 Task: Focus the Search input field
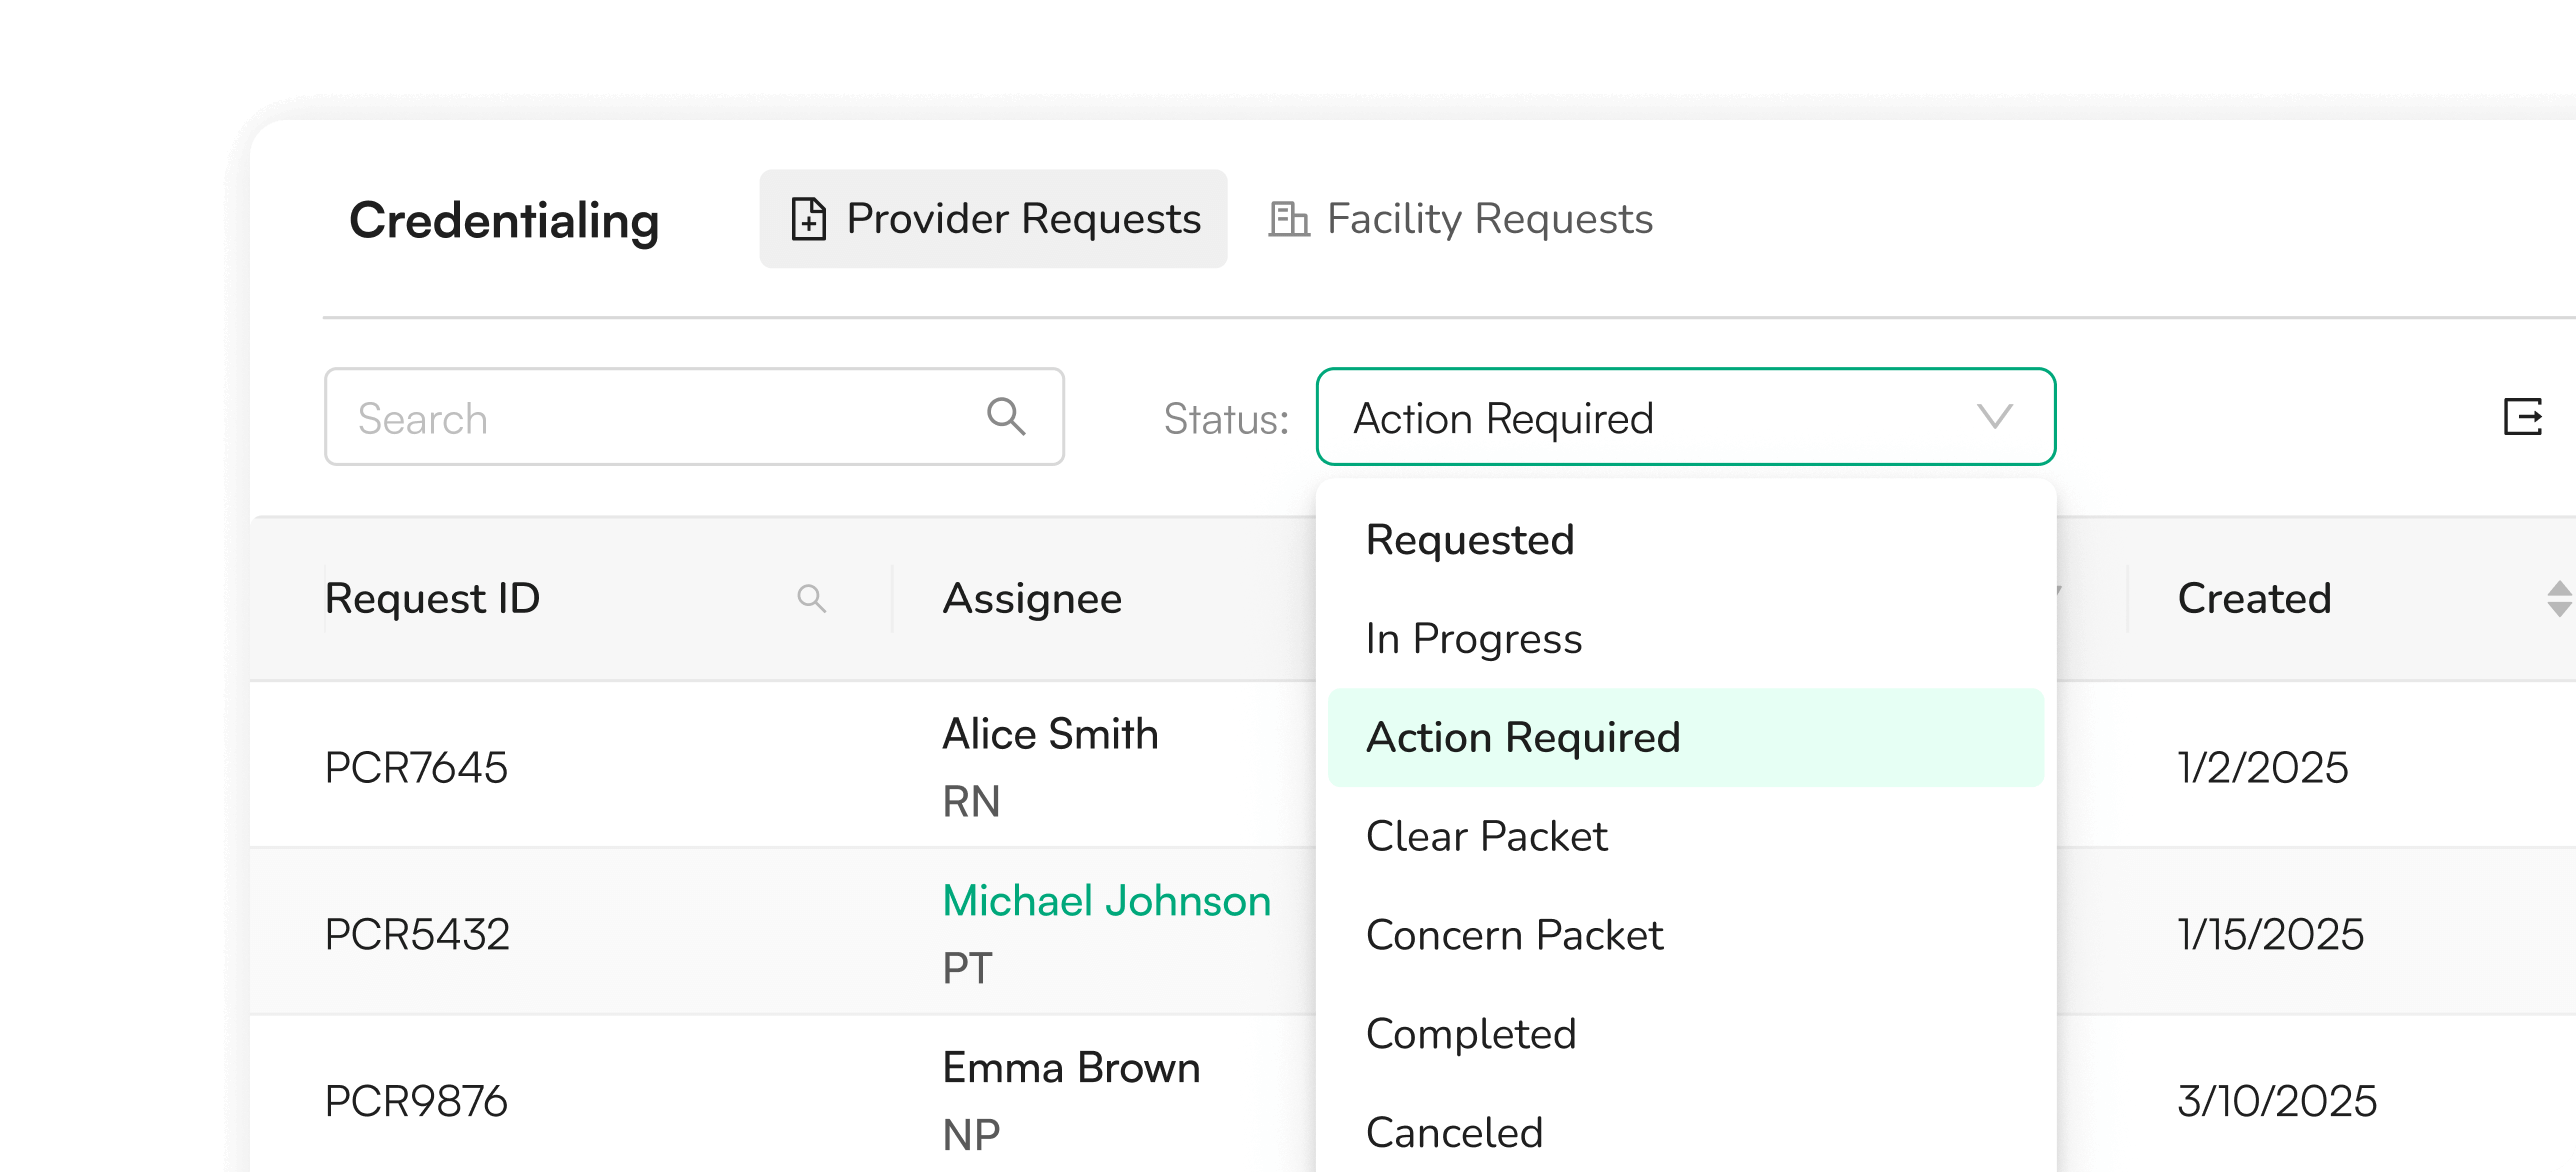(694, 417)
